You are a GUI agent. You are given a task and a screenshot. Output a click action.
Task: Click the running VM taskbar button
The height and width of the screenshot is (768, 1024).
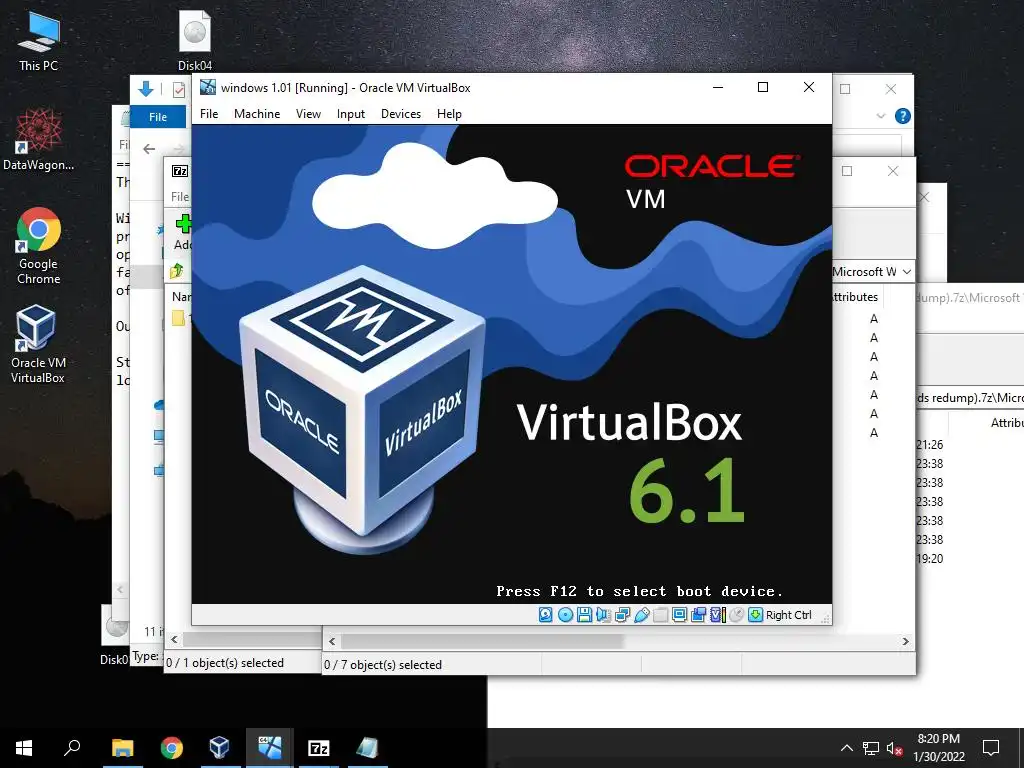[270, 748]
